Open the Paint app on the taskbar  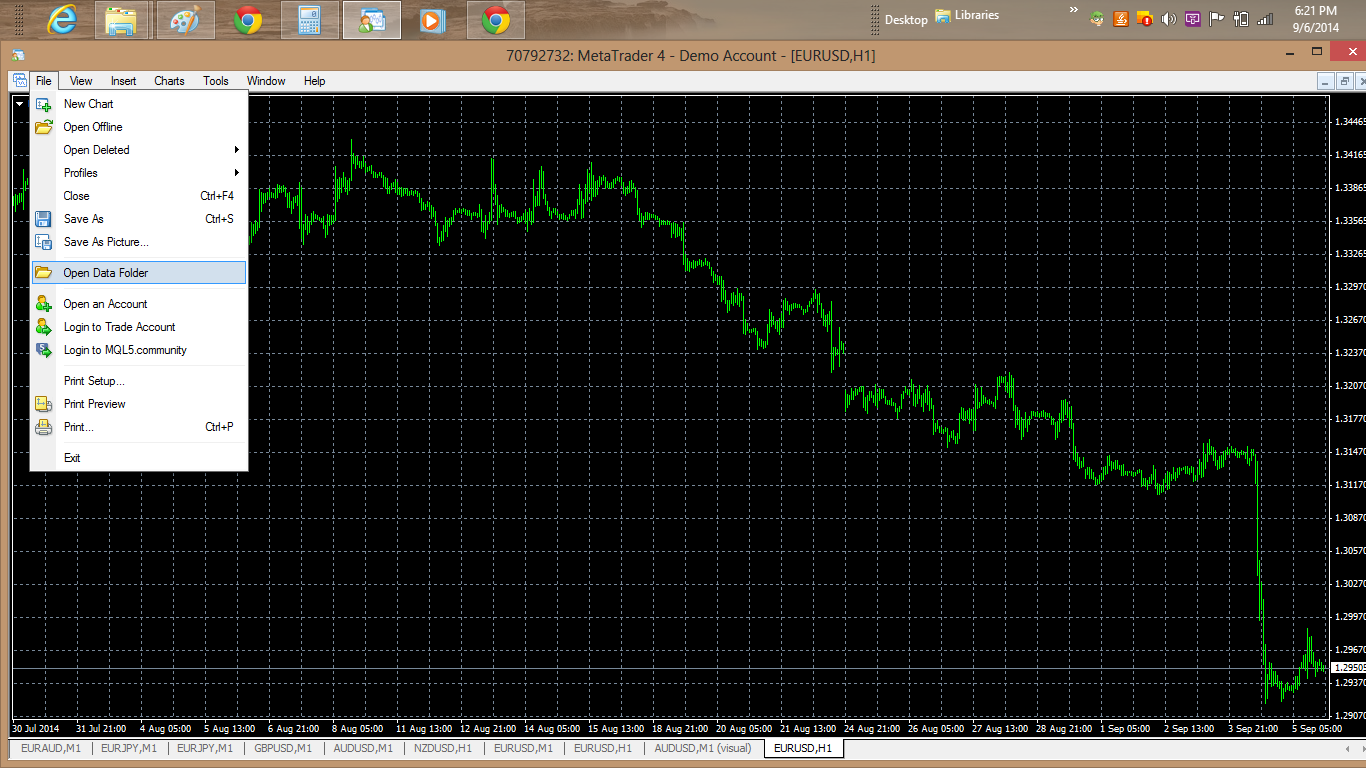click(185, 20)
